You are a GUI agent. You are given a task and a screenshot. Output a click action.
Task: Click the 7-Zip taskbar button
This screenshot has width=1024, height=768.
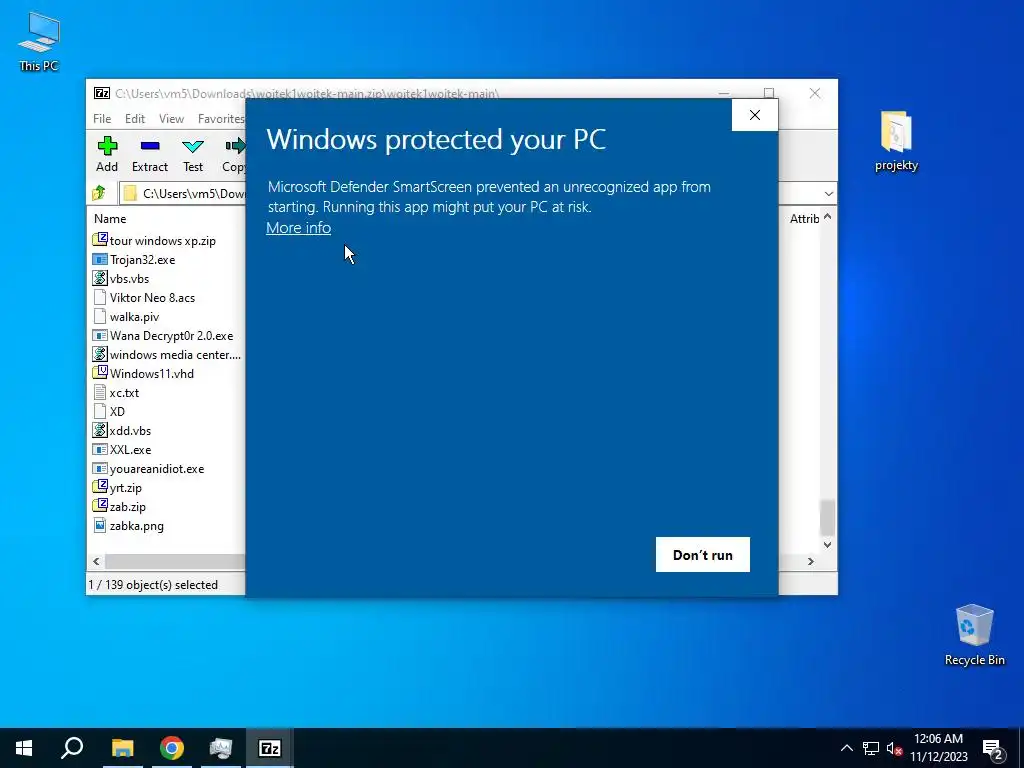pos(270,748)
